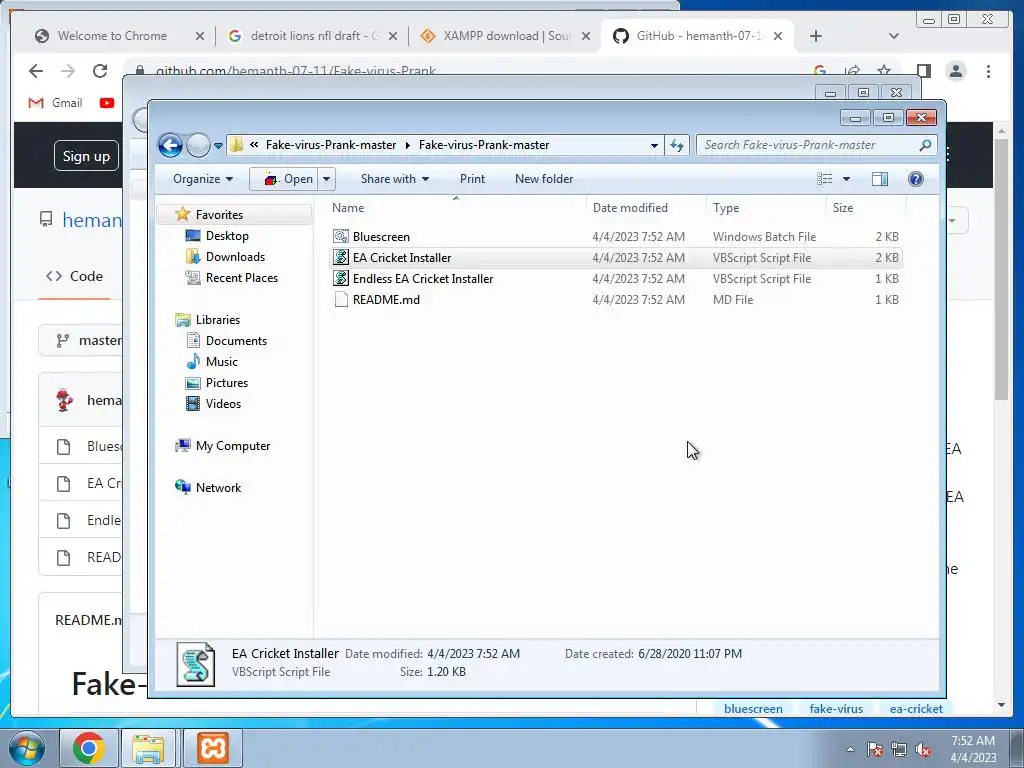
Task: Create a New folder
Action: point(543,179)
